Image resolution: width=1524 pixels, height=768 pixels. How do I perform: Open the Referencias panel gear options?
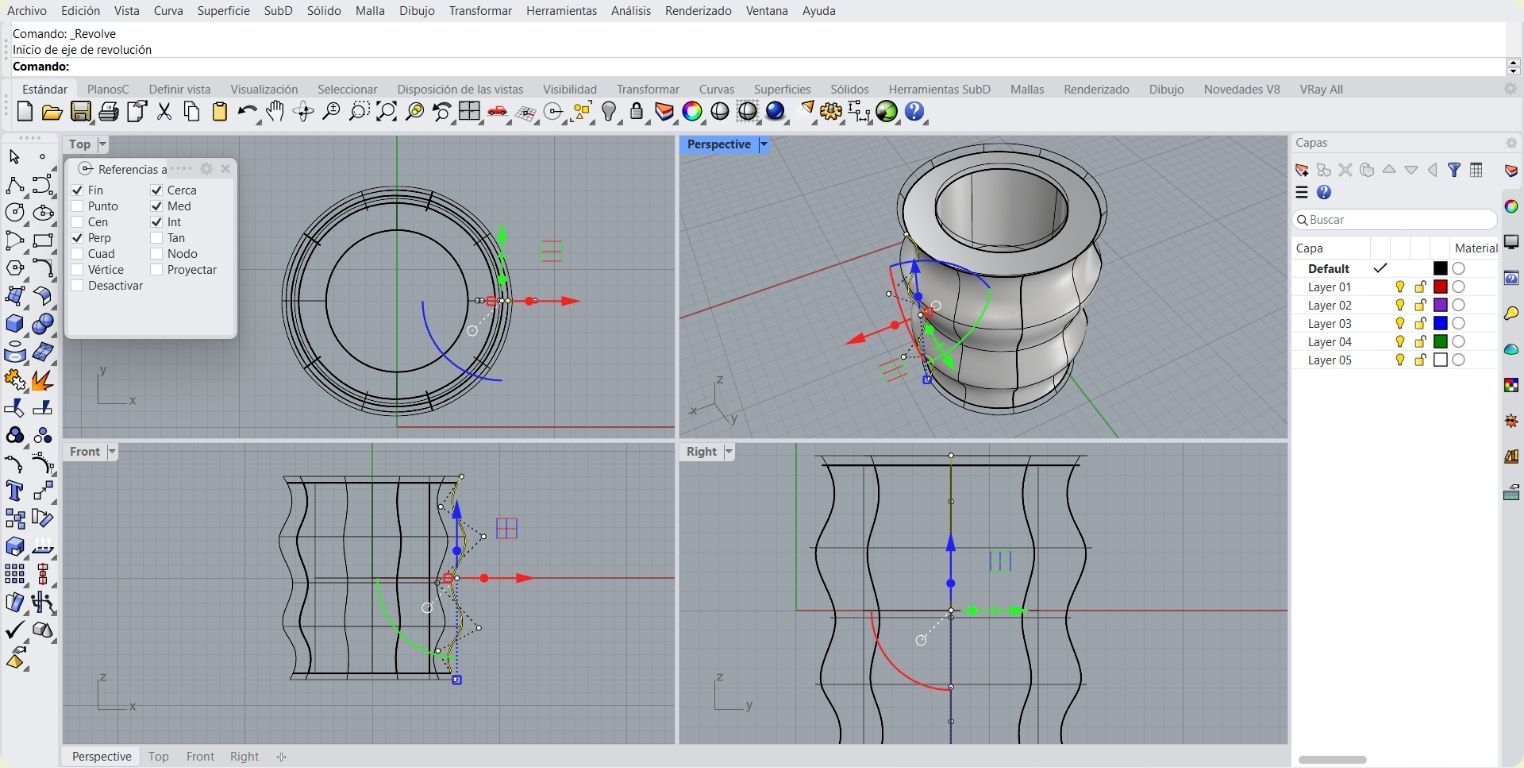[206, 169]
